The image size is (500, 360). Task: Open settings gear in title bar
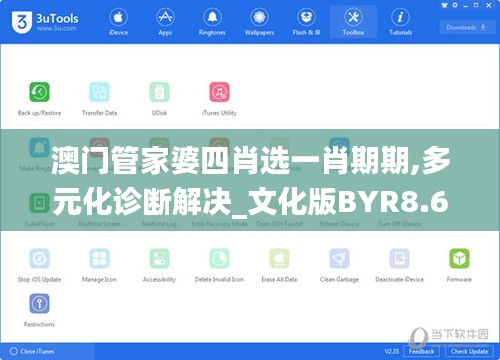click(455, 5)
